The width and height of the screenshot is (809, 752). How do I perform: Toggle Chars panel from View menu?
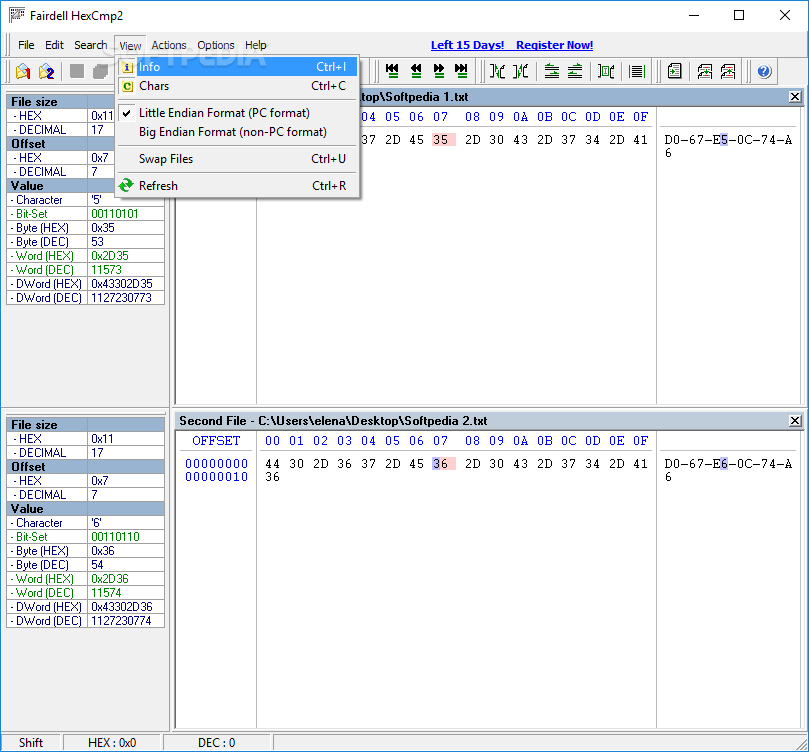coord(154,86)
